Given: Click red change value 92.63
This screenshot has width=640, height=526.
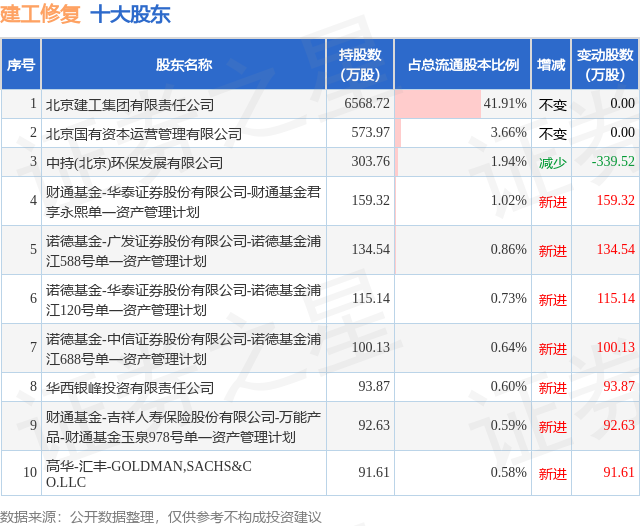Looking at the screenshot, I should point(619,425).
